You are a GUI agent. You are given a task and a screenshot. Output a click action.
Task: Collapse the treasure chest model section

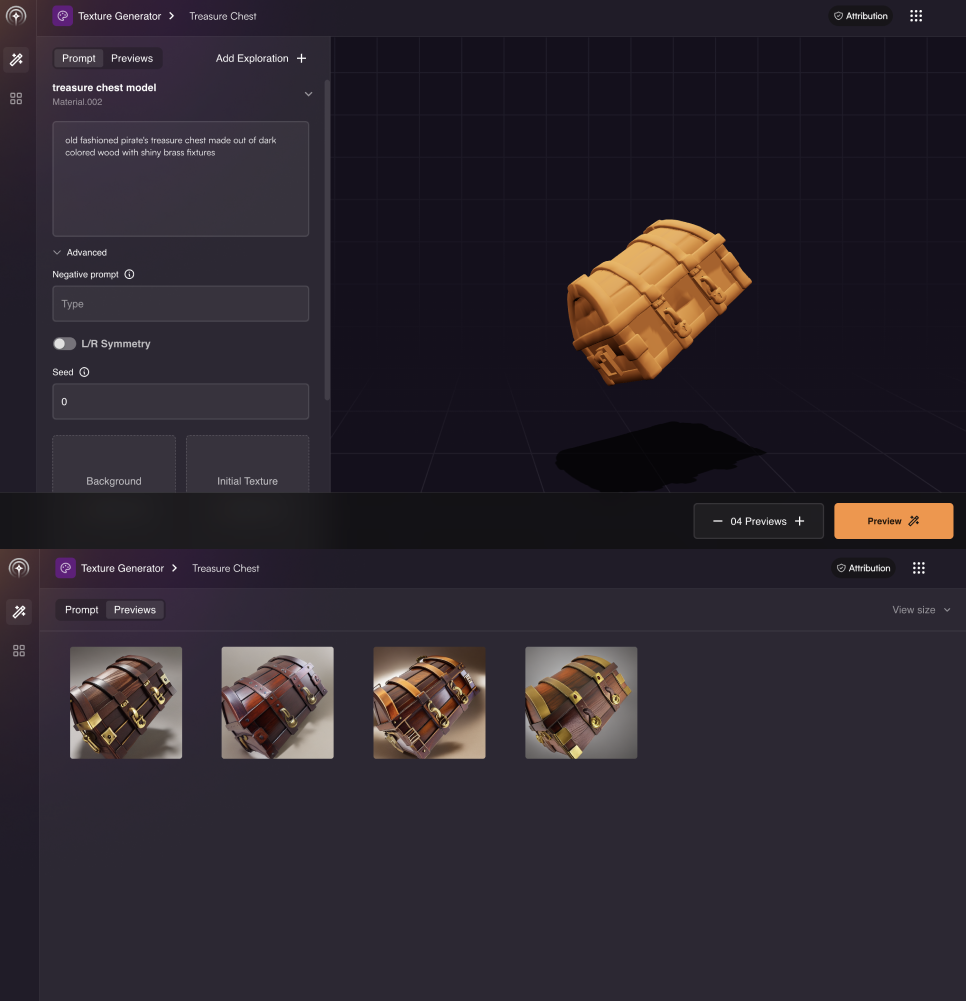coord(308,94)
